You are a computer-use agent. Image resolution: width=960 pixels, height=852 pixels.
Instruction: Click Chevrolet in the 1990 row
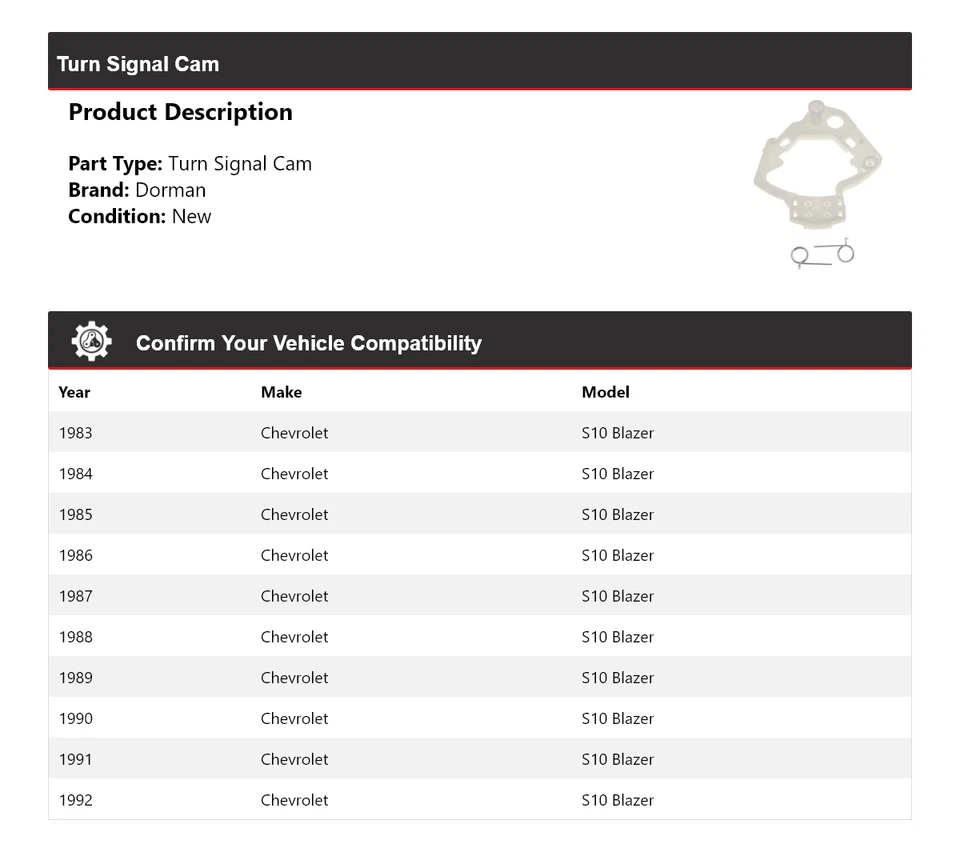(294, 719)
